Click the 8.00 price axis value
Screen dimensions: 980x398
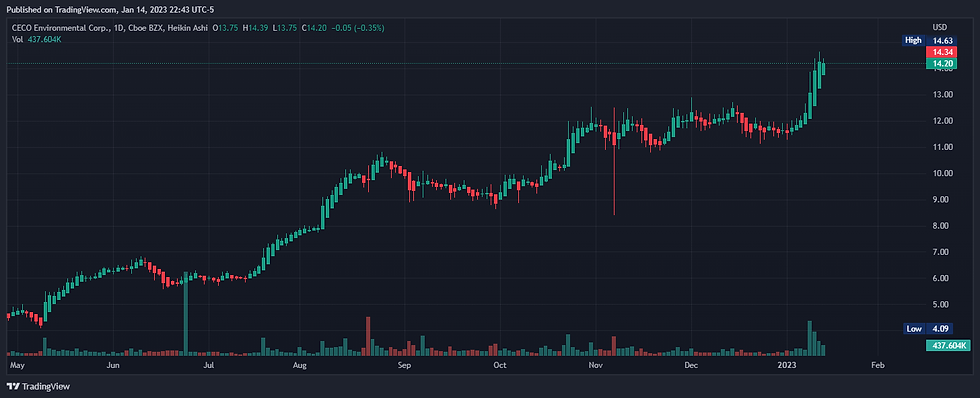(x=942, y=226)
